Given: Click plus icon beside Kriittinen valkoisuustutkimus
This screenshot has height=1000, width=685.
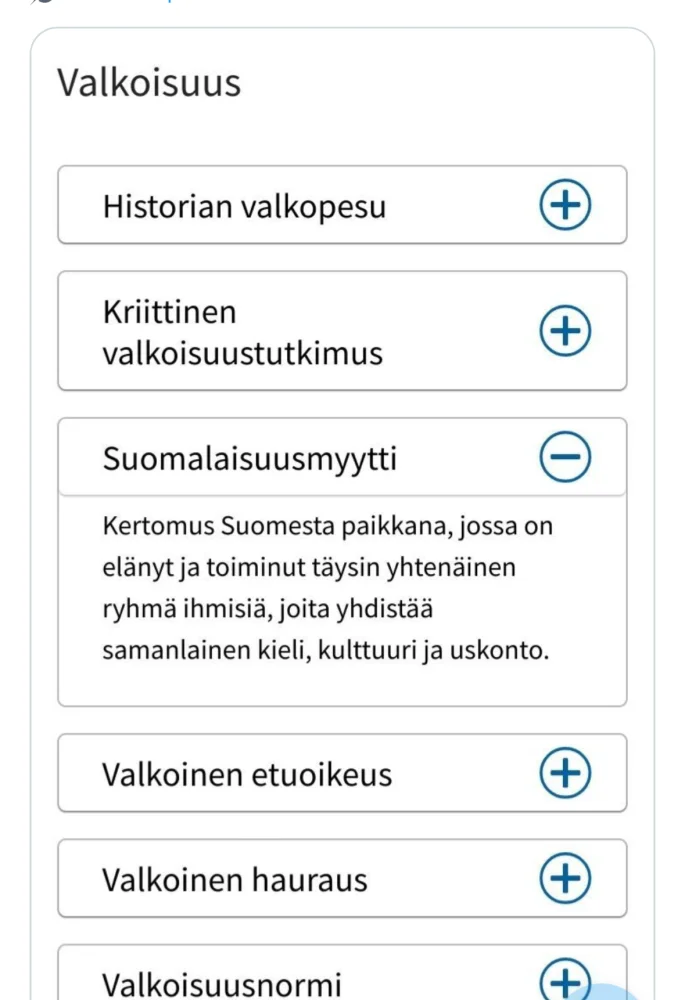Looking at the screenshot, I should click(x=565, y=331).
